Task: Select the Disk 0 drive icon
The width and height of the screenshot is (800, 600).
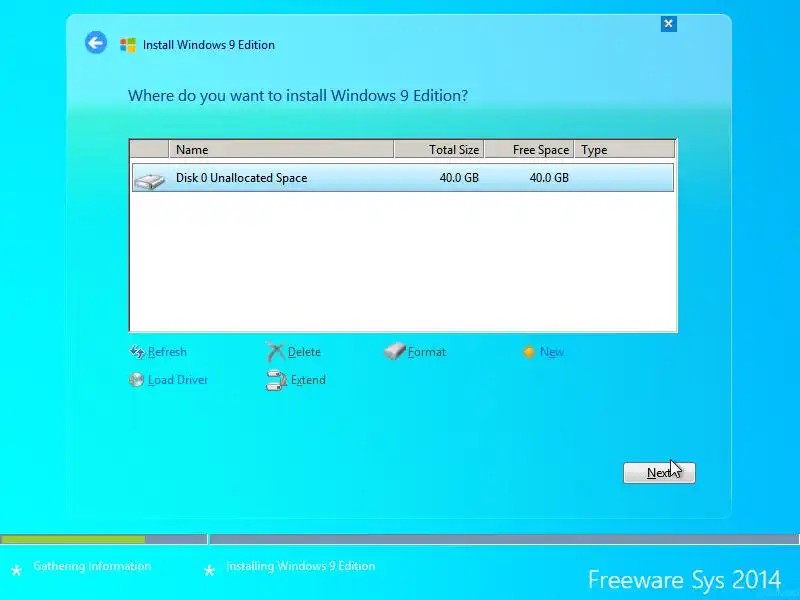Action: point(149,181)
